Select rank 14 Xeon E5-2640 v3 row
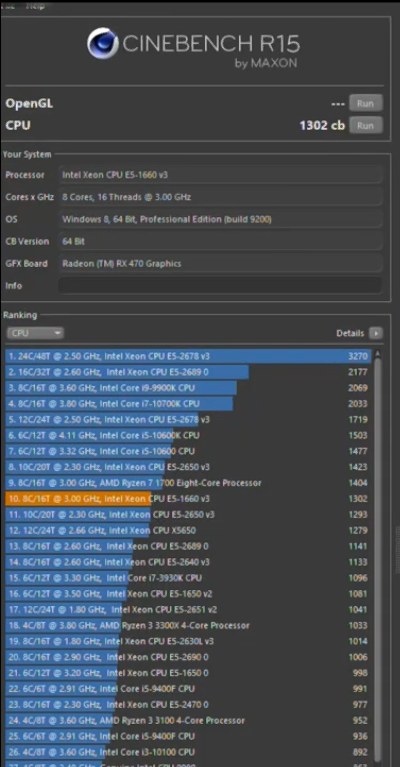The height and width of the screenshot is (767, 400). click(188, 562)
